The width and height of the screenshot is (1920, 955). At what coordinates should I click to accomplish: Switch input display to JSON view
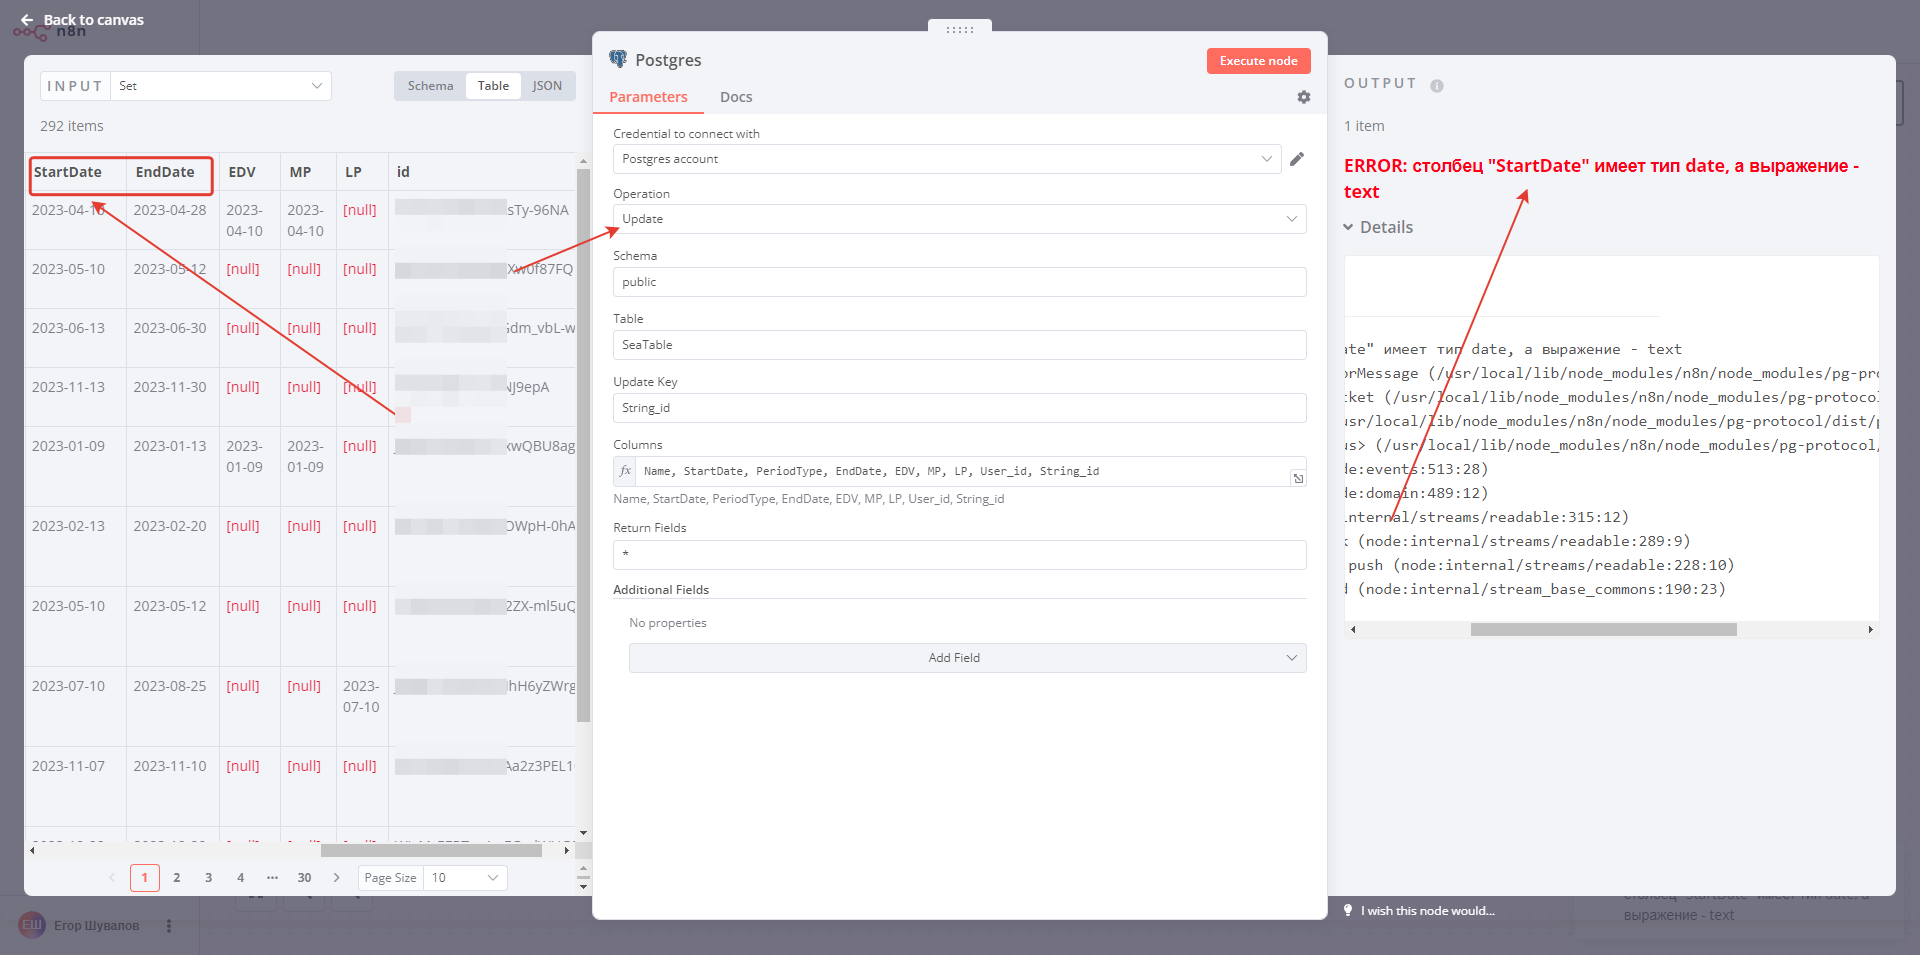[547, 85]
